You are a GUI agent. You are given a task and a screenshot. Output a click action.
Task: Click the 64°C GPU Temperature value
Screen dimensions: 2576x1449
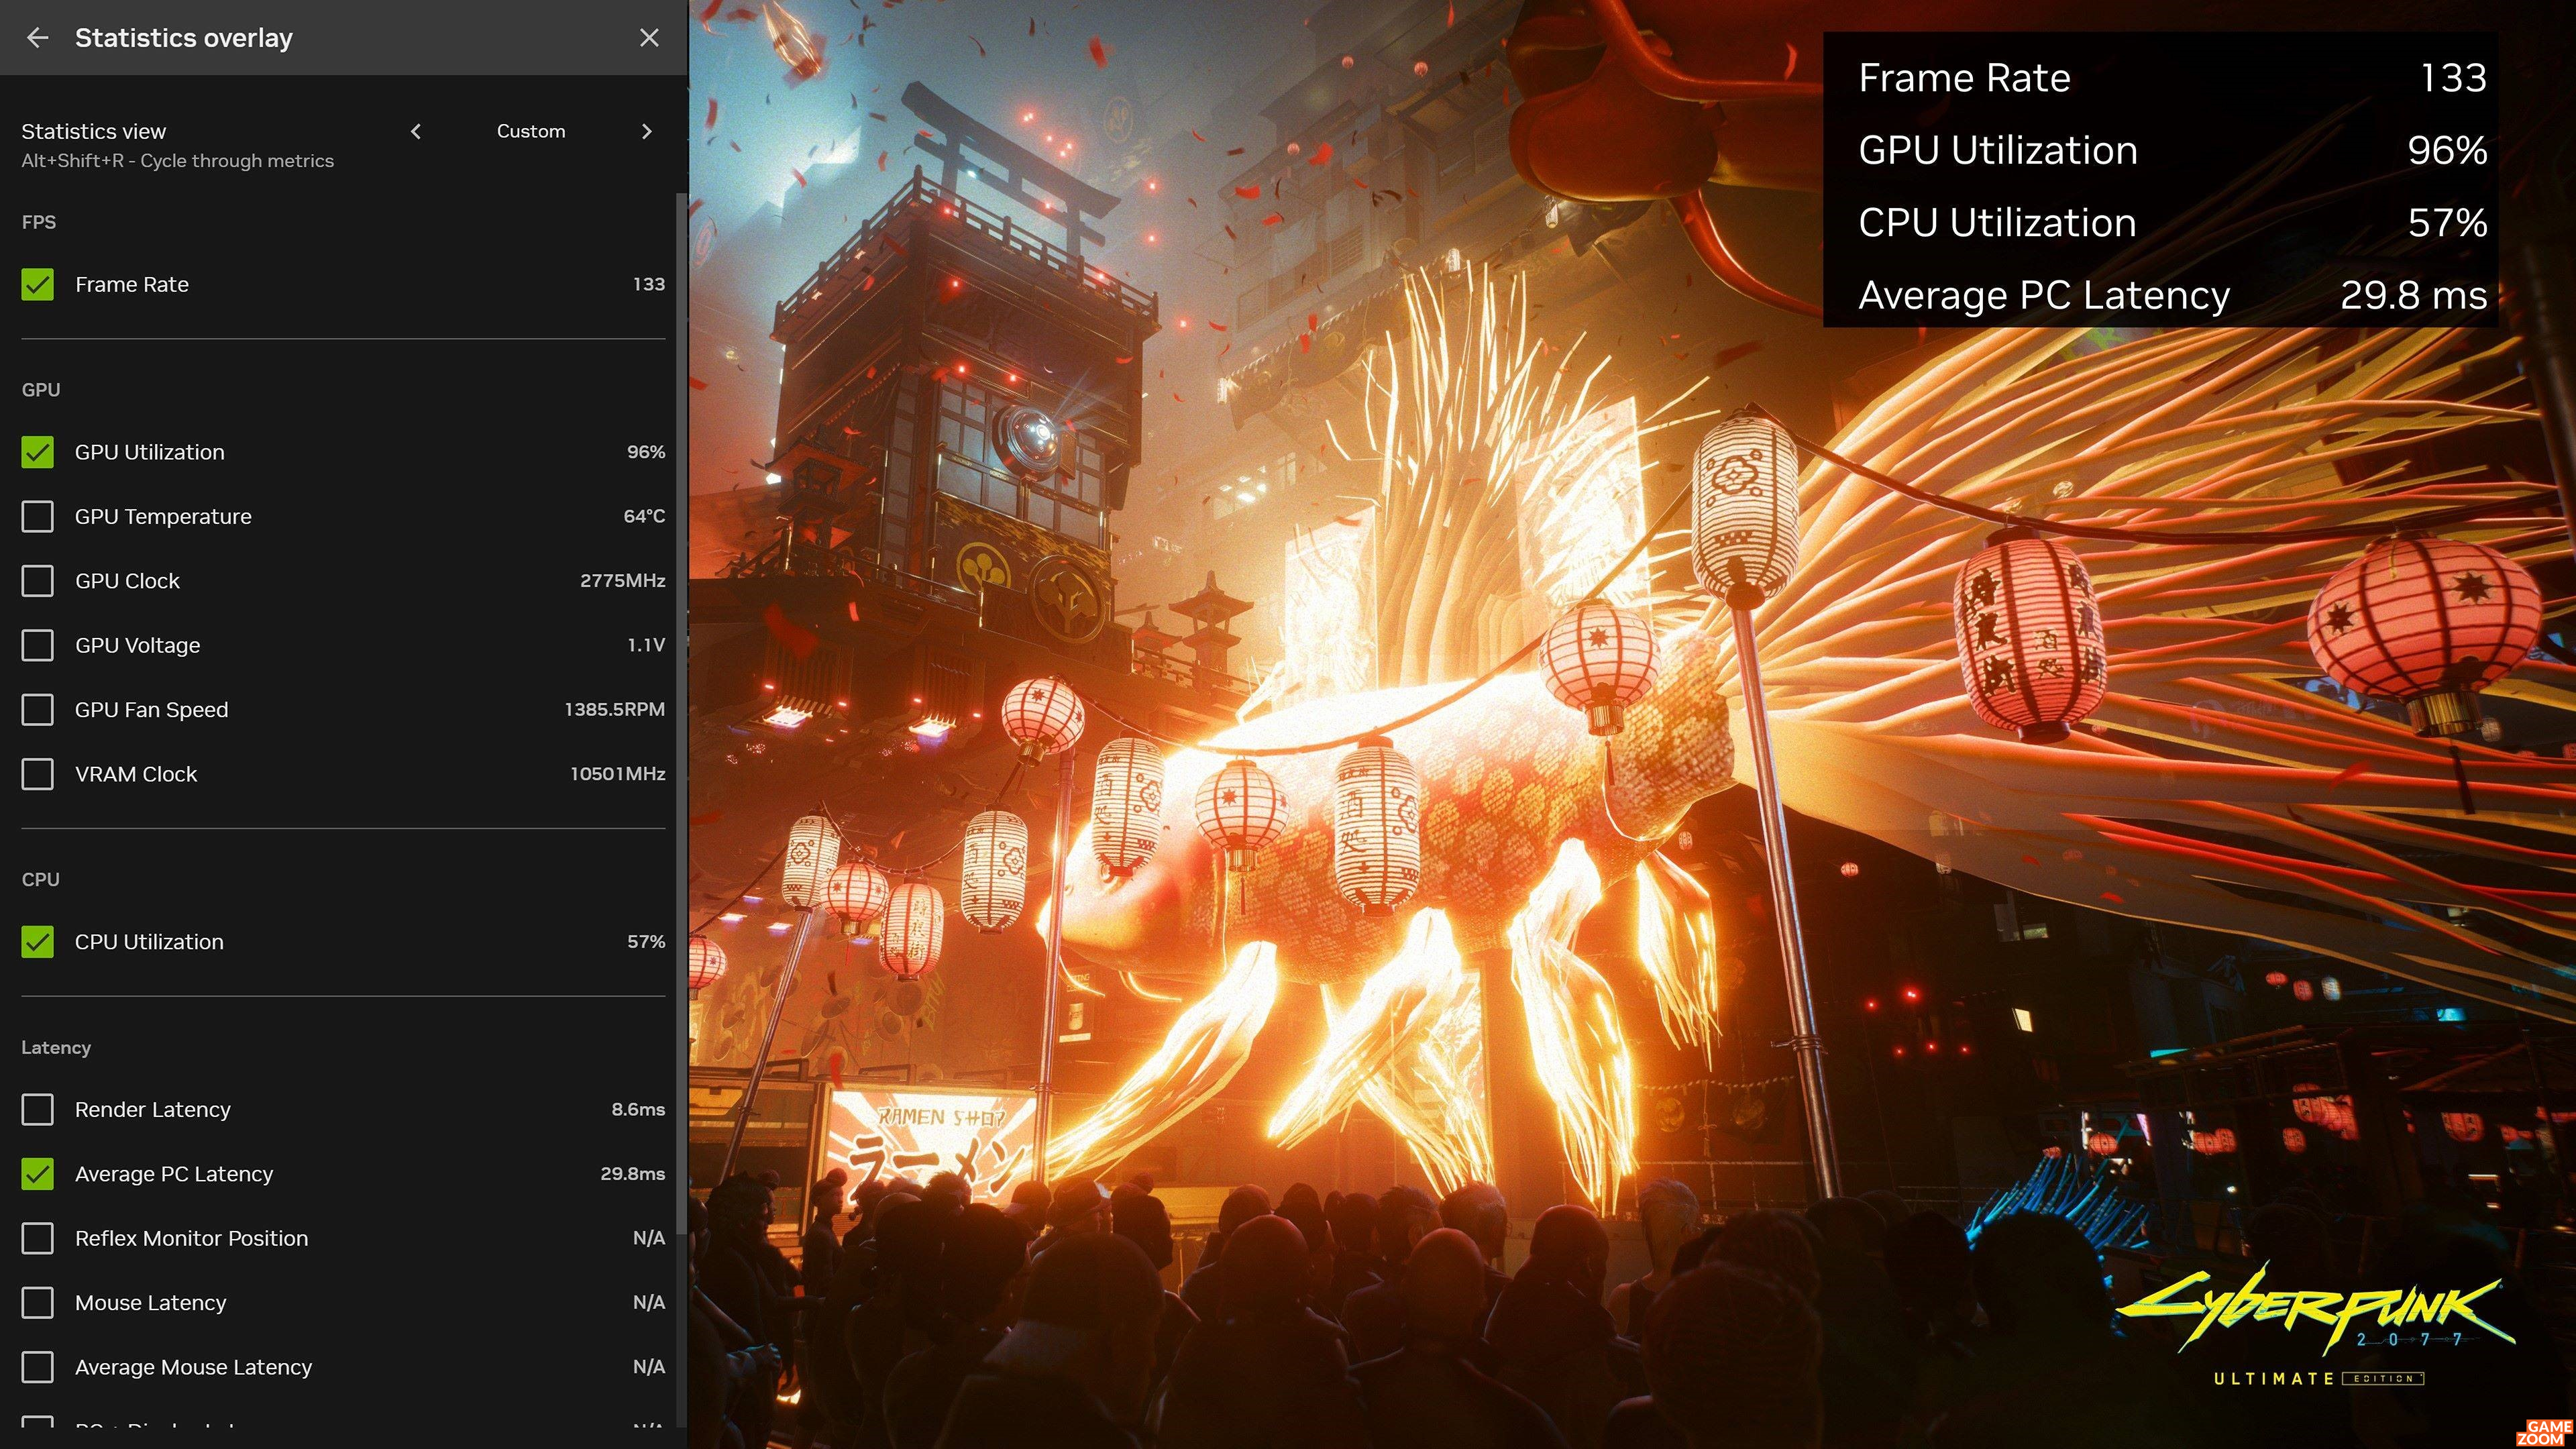pos(644,517)
